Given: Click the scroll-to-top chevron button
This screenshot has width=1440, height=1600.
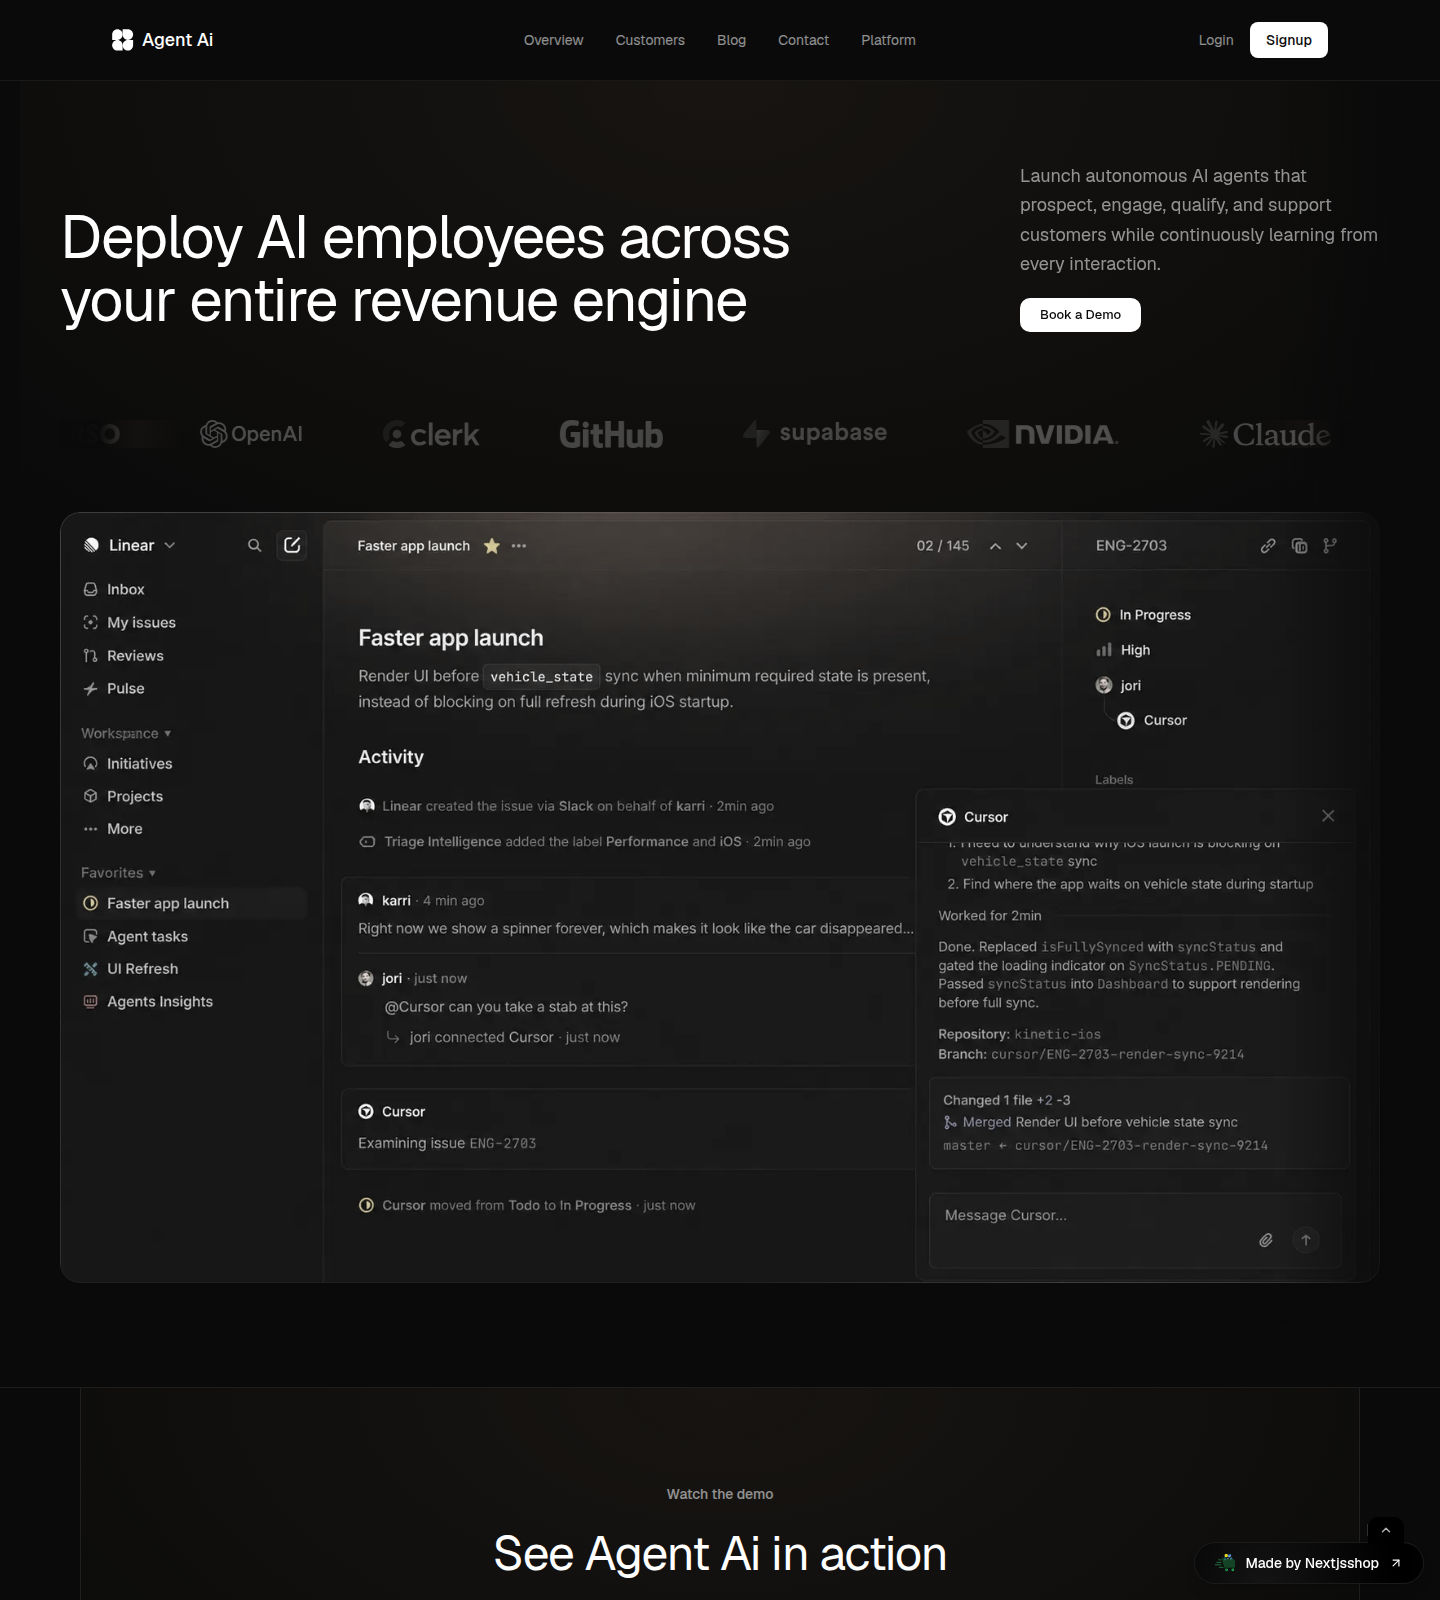Looking at the screenshot, I should coord(1386,1530).
